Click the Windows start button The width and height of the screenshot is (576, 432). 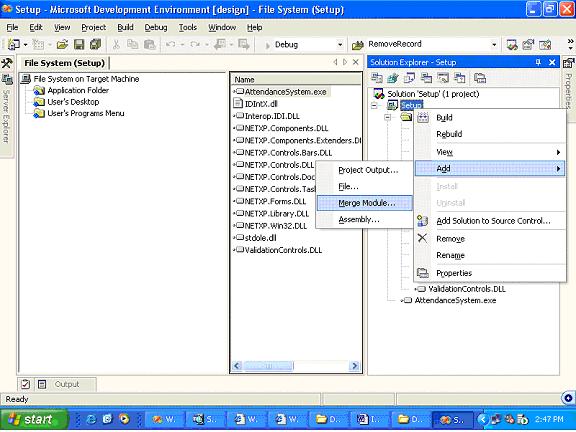[34, 419]
